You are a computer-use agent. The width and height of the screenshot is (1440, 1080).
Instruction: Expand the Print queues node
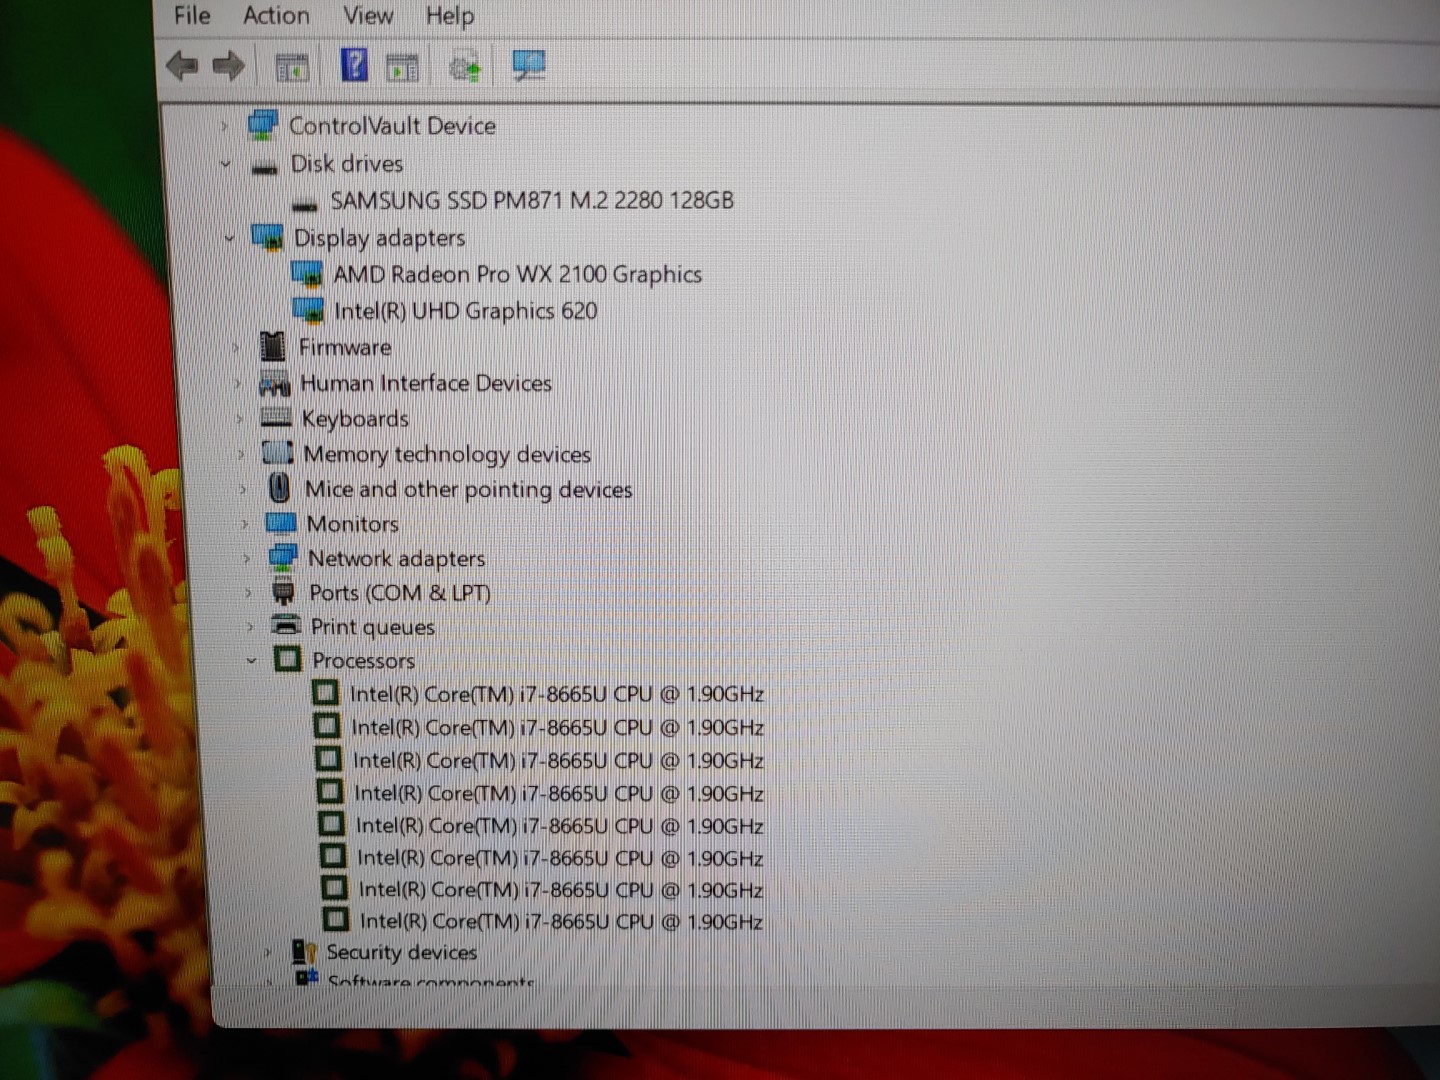[x=250, y=627]
